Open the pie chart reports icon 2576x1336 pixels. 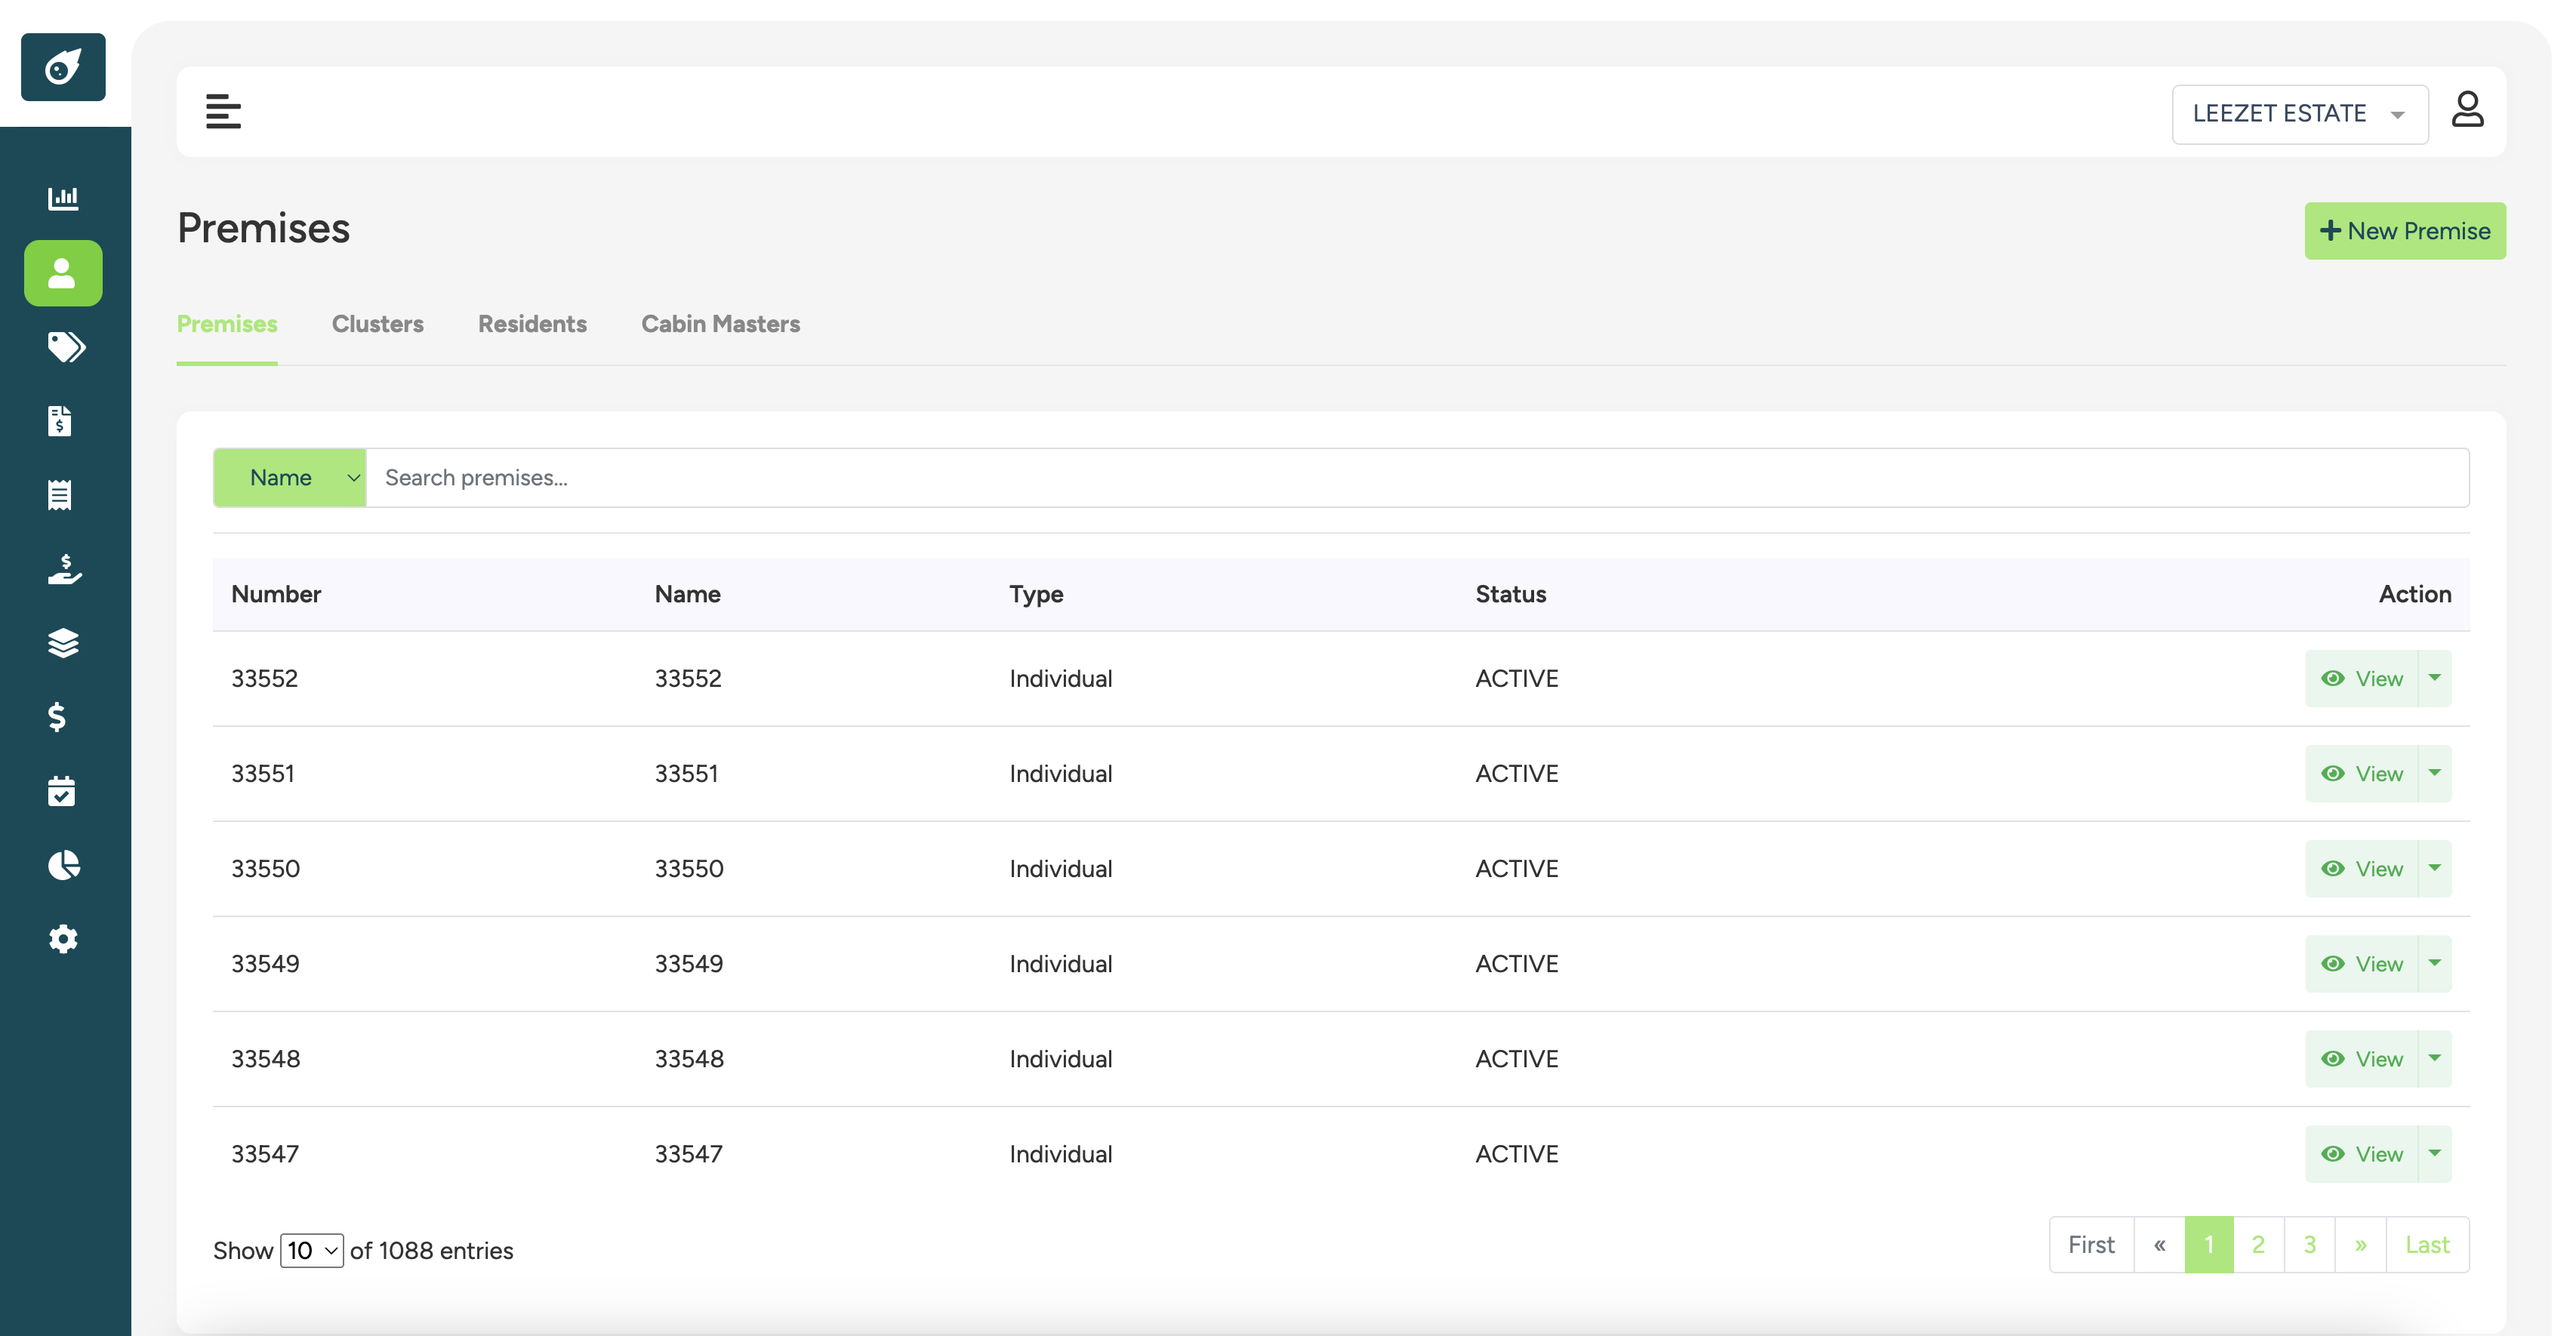(64, 865)
